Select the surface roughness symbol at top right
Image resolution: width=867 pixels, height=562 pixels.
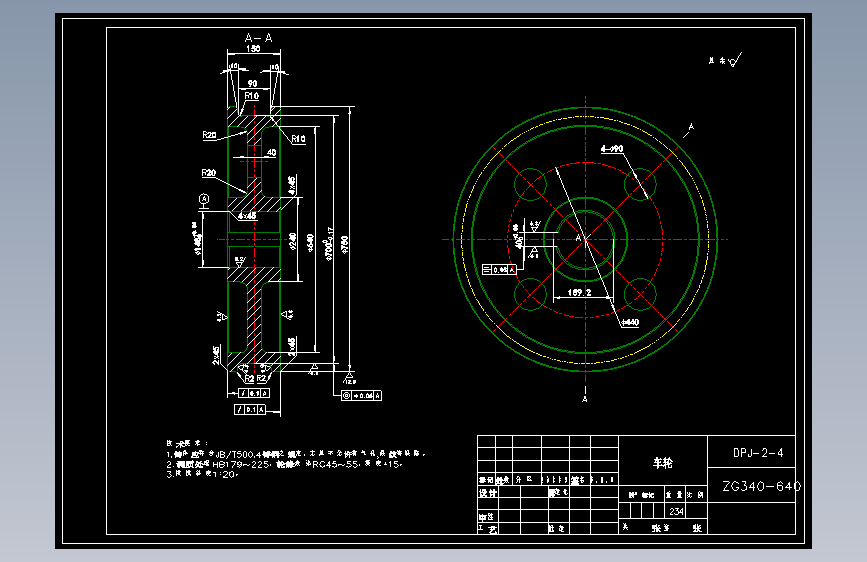pos(726,60)
